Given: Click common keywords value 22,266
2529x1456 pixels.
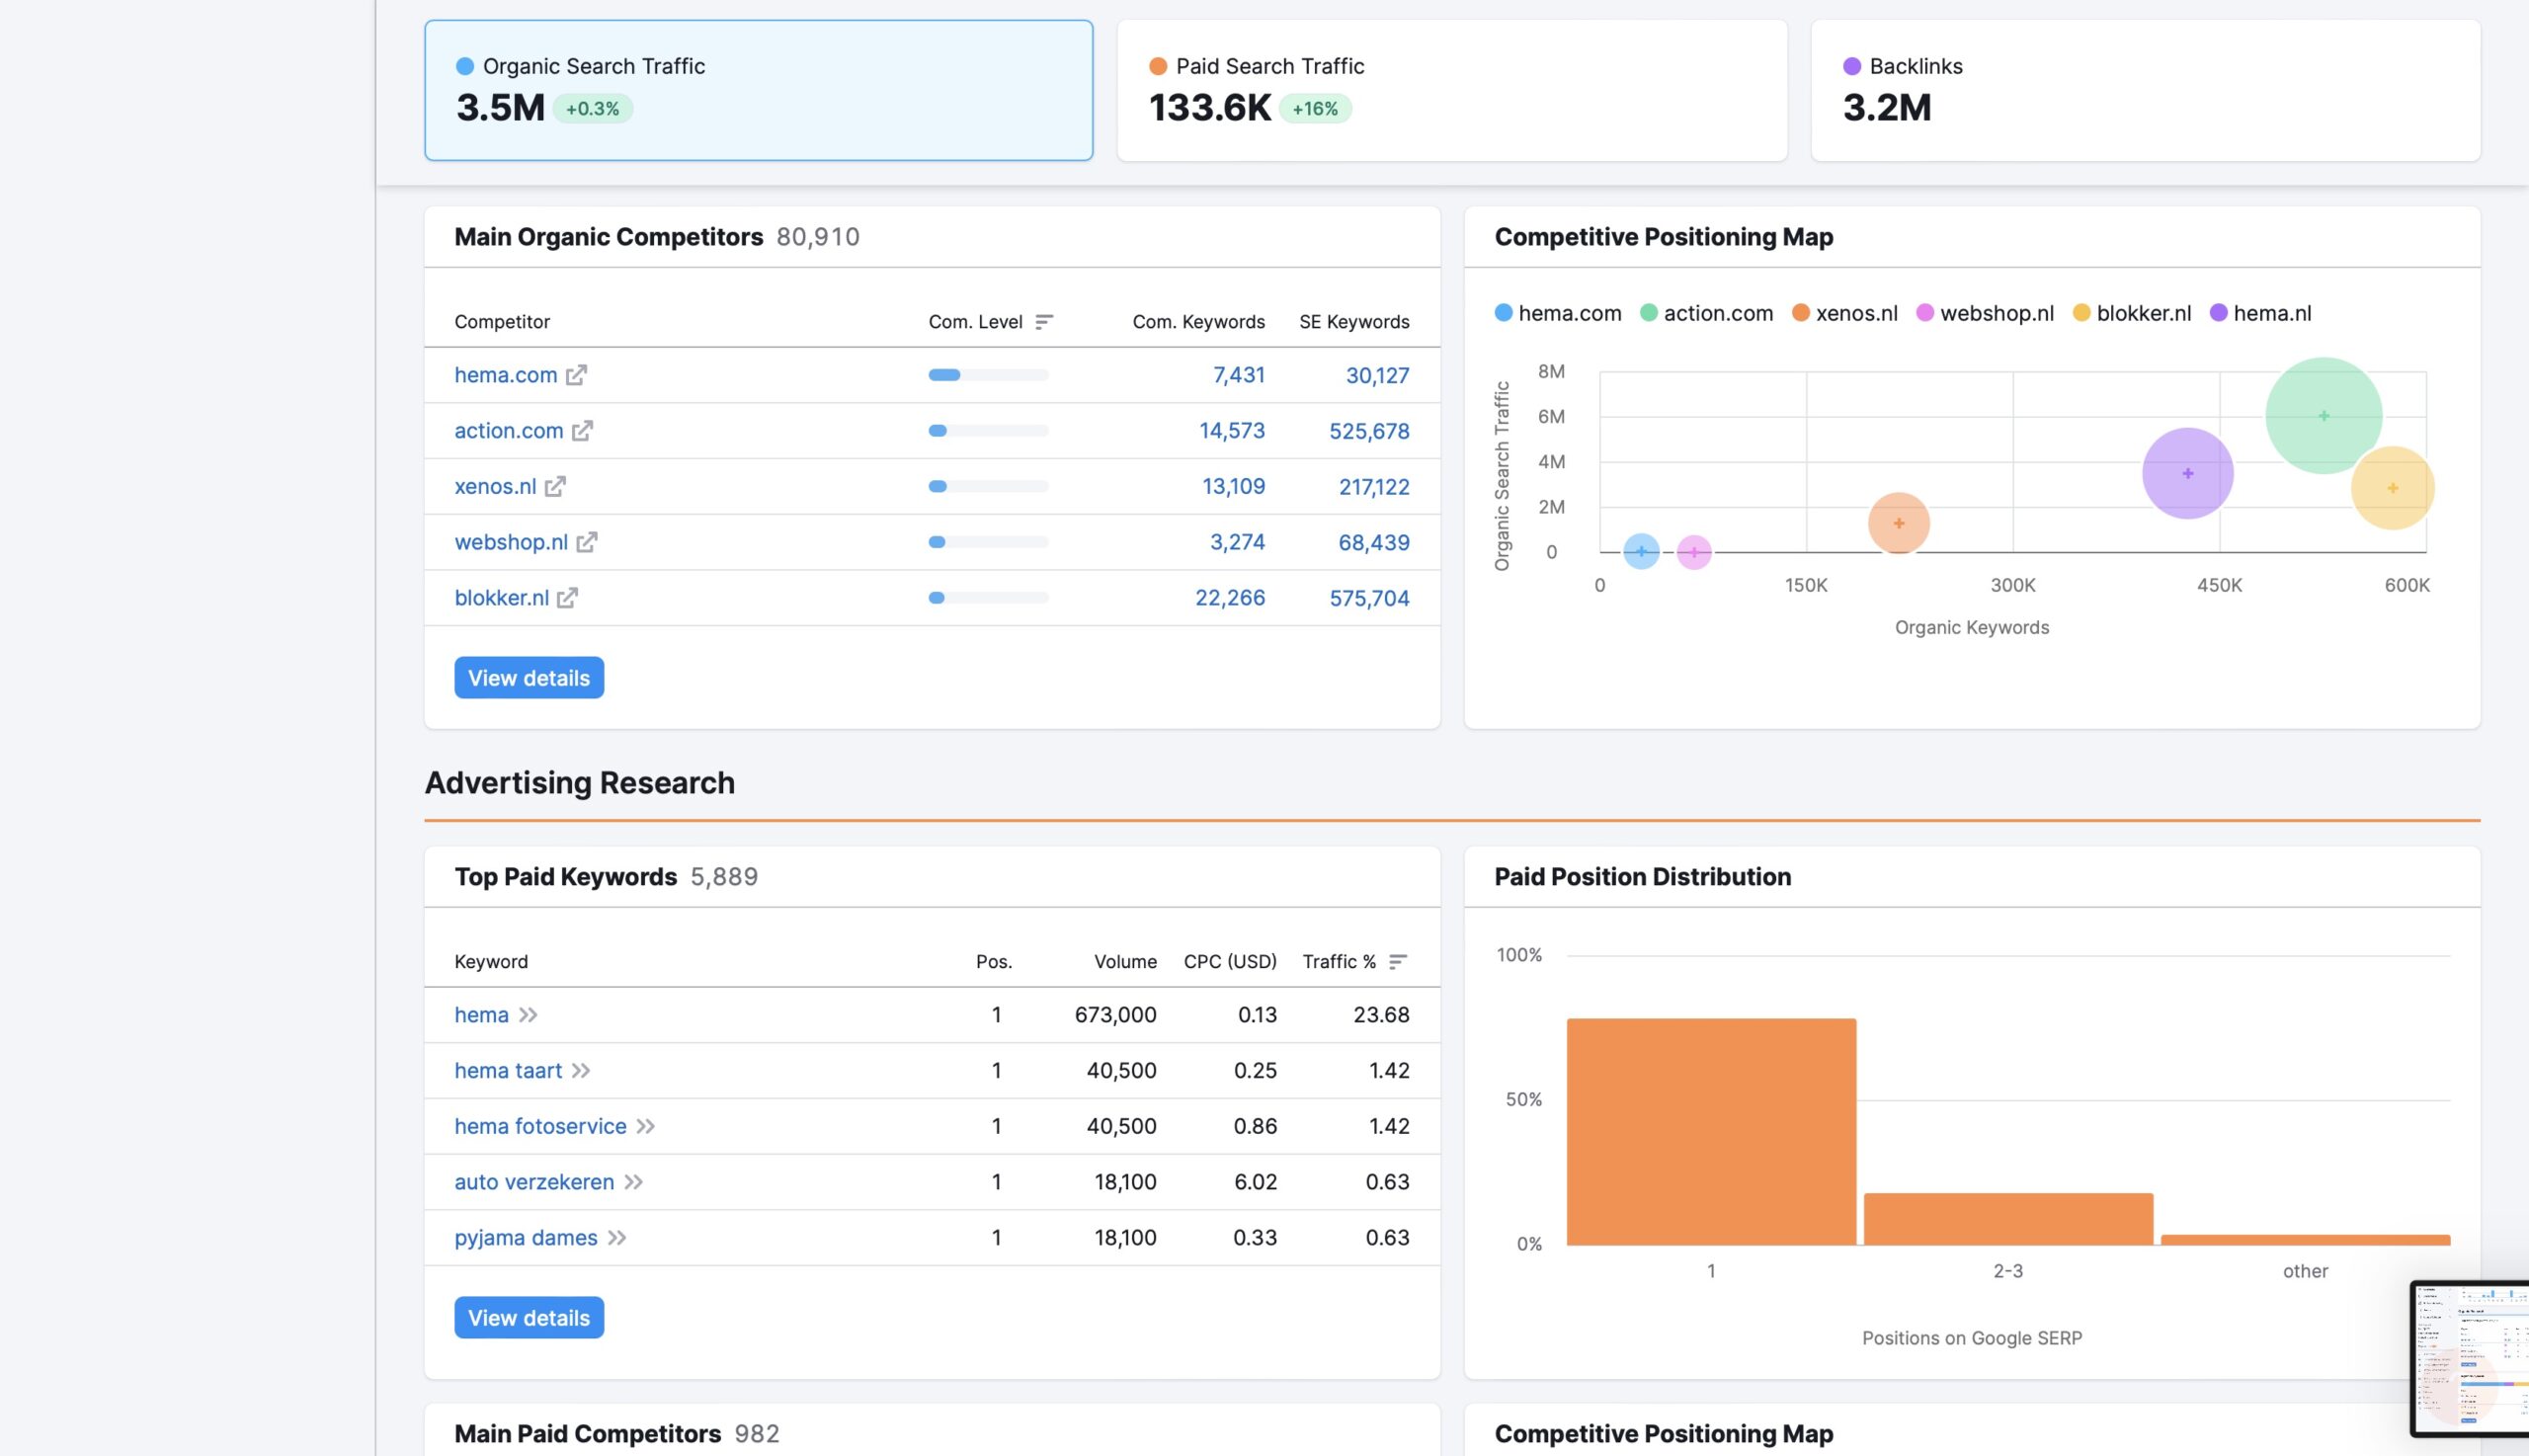Looking at the screenshot, I should coord(1230,598).
